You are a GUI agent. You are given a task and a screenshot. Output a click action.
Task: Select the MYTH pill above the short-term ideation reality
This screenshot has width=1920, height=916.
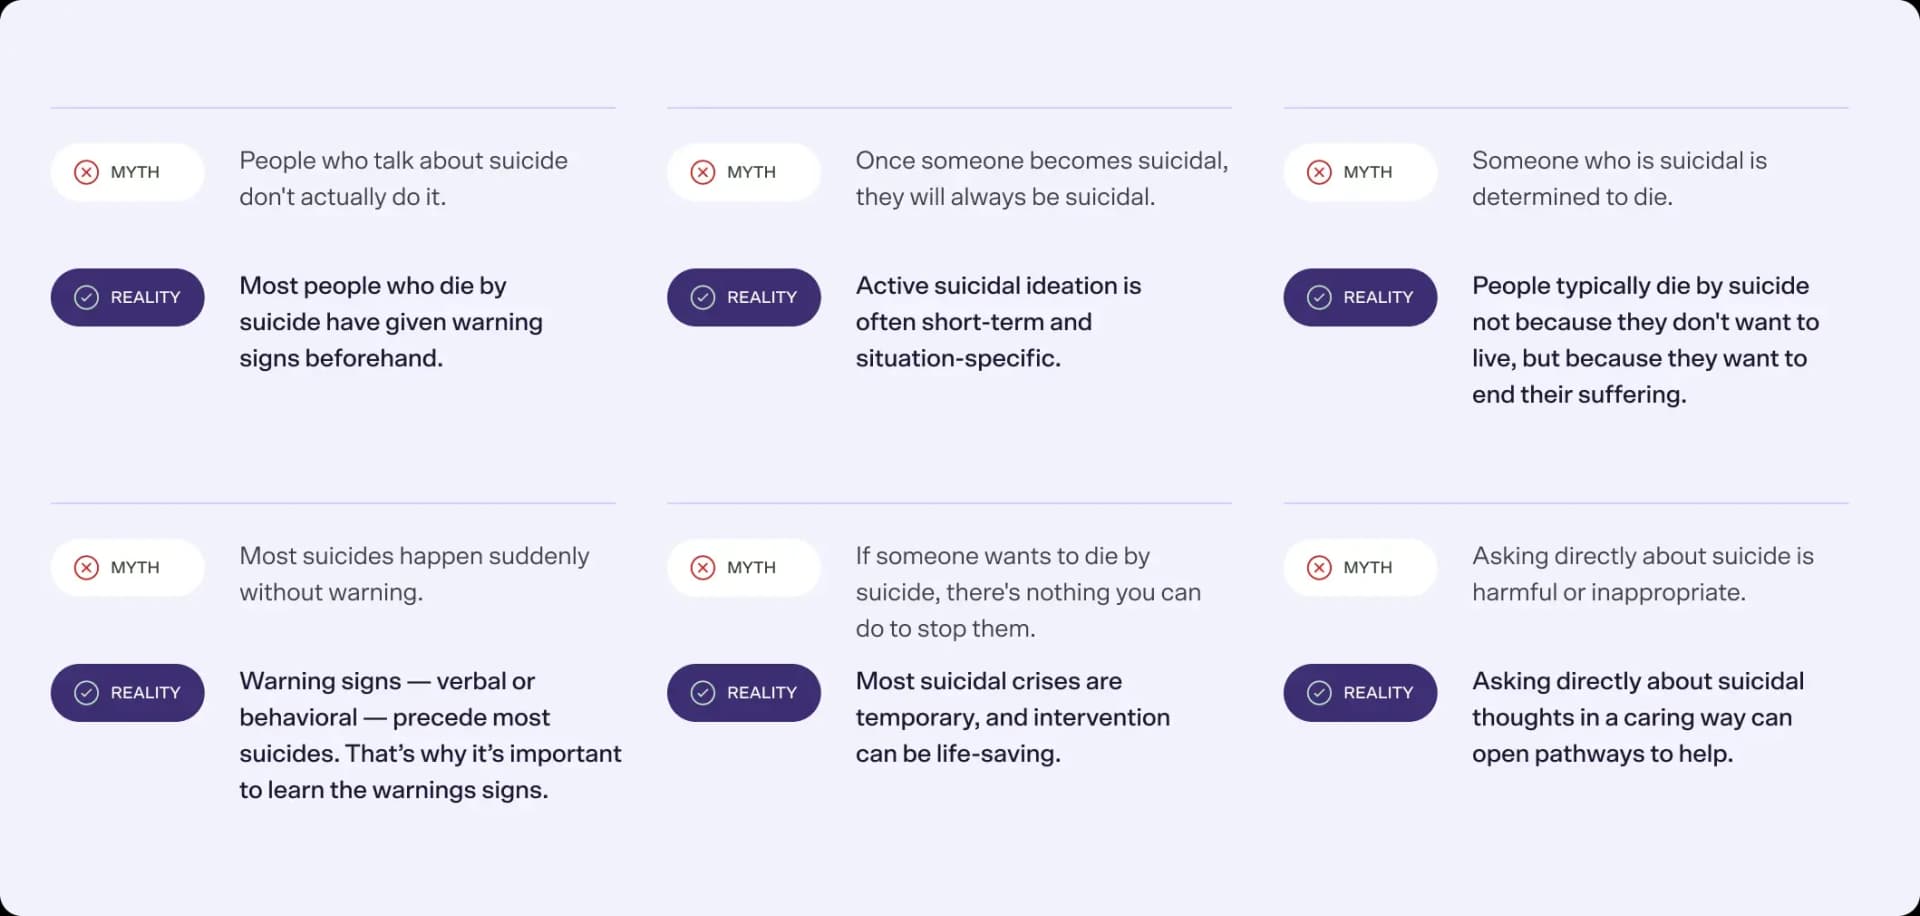tap(744, 172)
